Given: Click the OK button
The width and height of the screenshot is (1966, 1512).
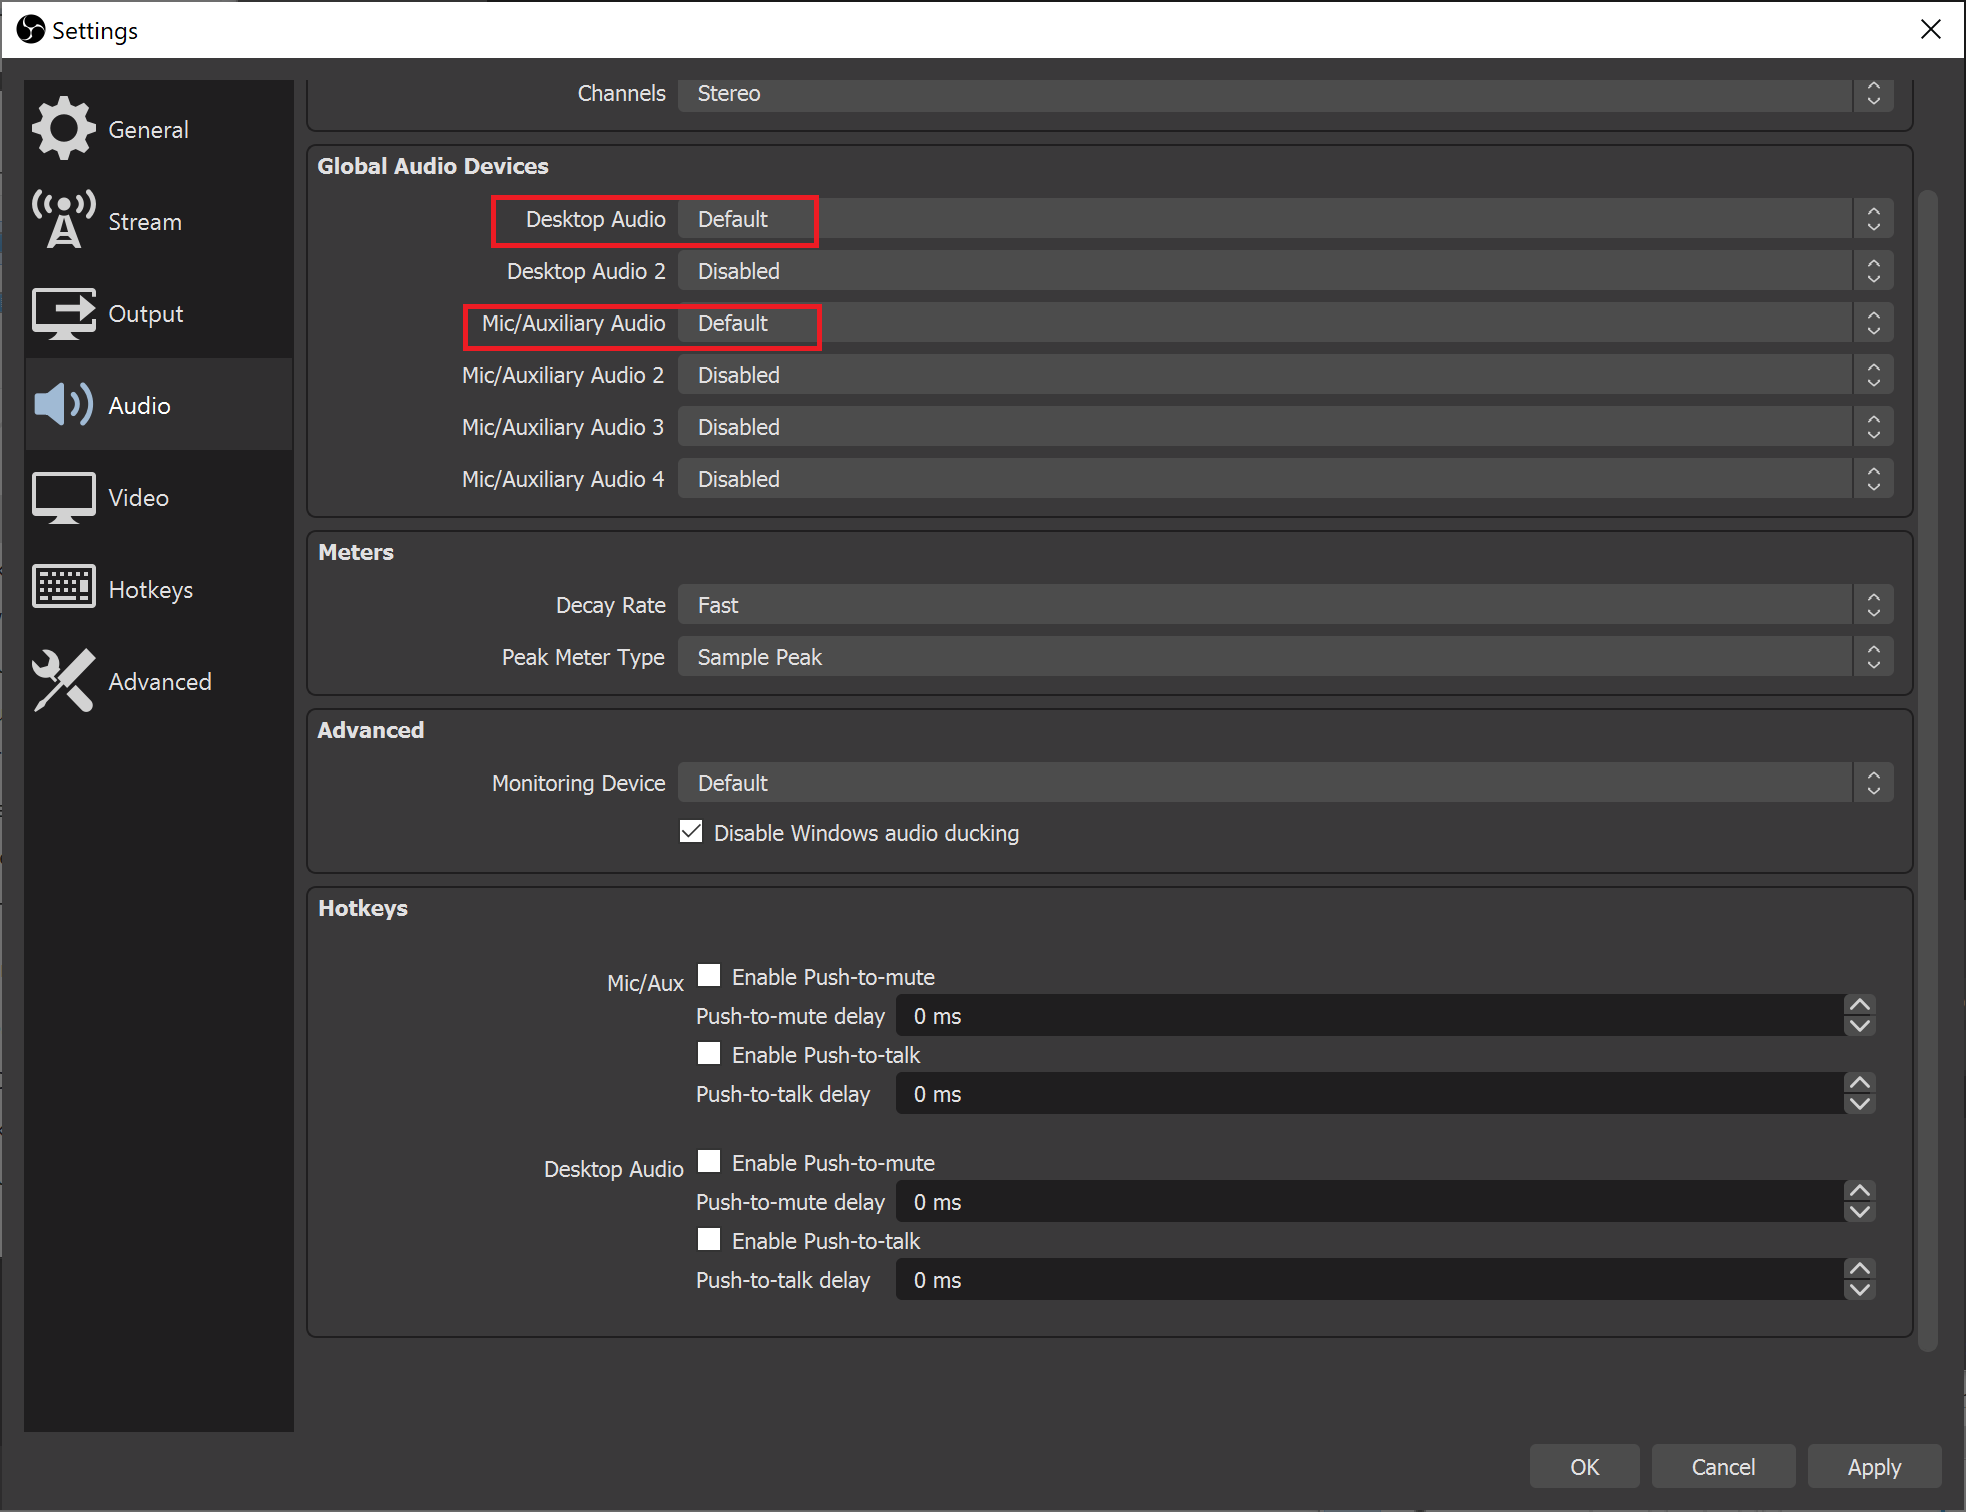Looking at the screenshot, I should coord(1584,1466).
